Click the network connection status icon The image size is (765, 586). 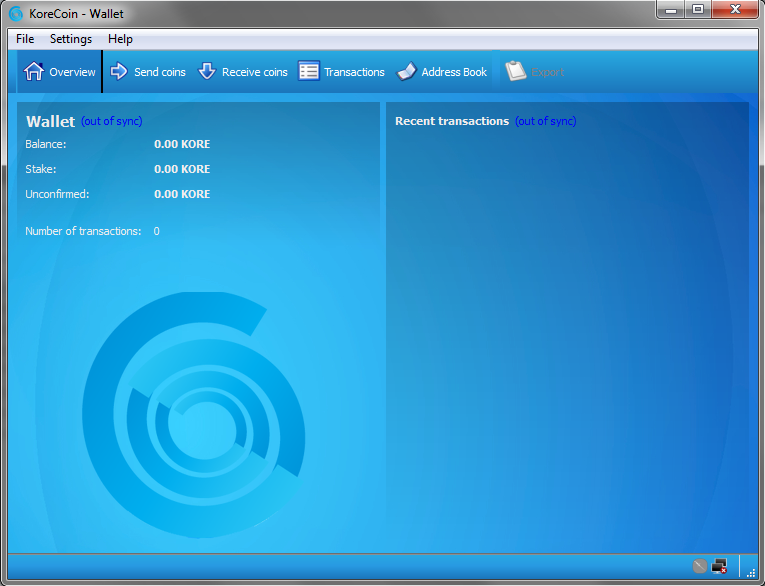click(720, 566)
